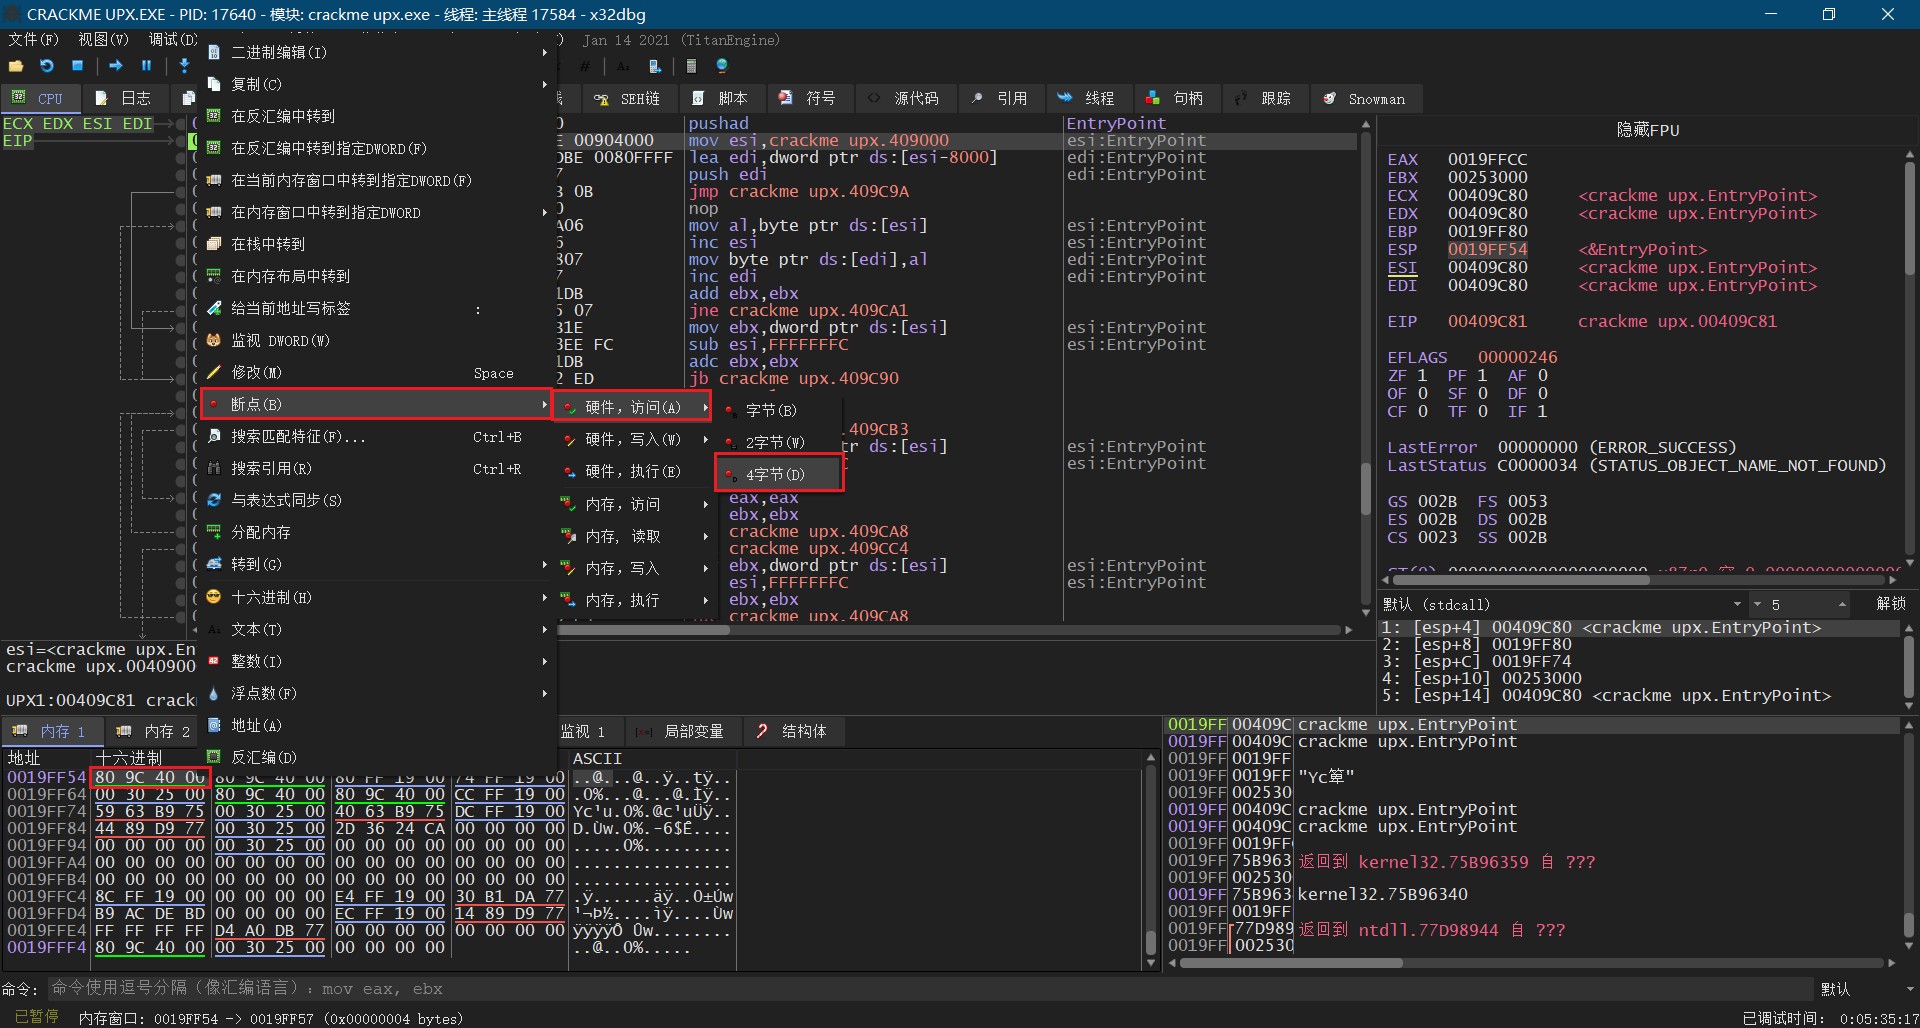Viewport: 1920px width, 1028px height.
Task: Open the 二进制编辑(I) submenu
Action: click(x=279, y=52)
